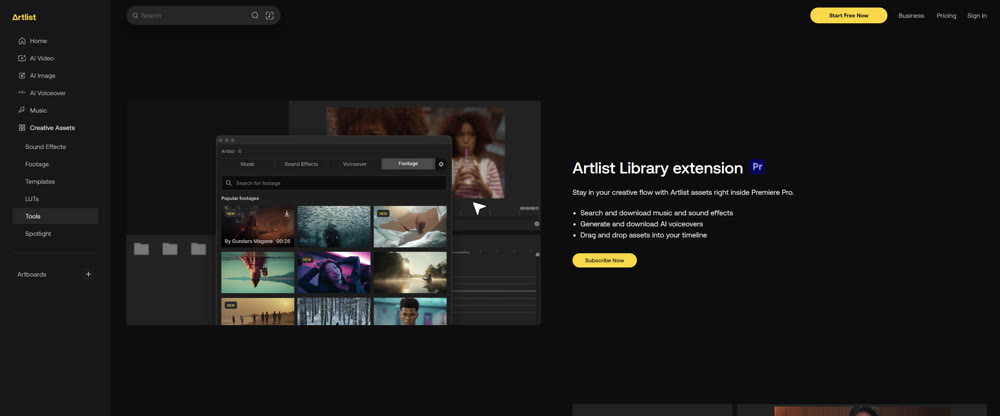Viewport: 1000px width, 416px height.
Task: Open the Business link
Action: coord(911,15)
